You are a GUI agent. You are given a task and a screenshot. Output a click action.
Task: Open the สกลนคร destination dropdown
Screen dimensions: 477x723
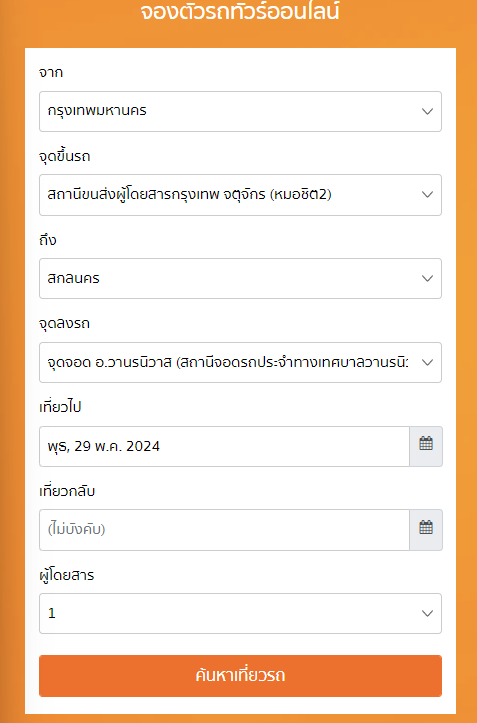click(240, 278)
